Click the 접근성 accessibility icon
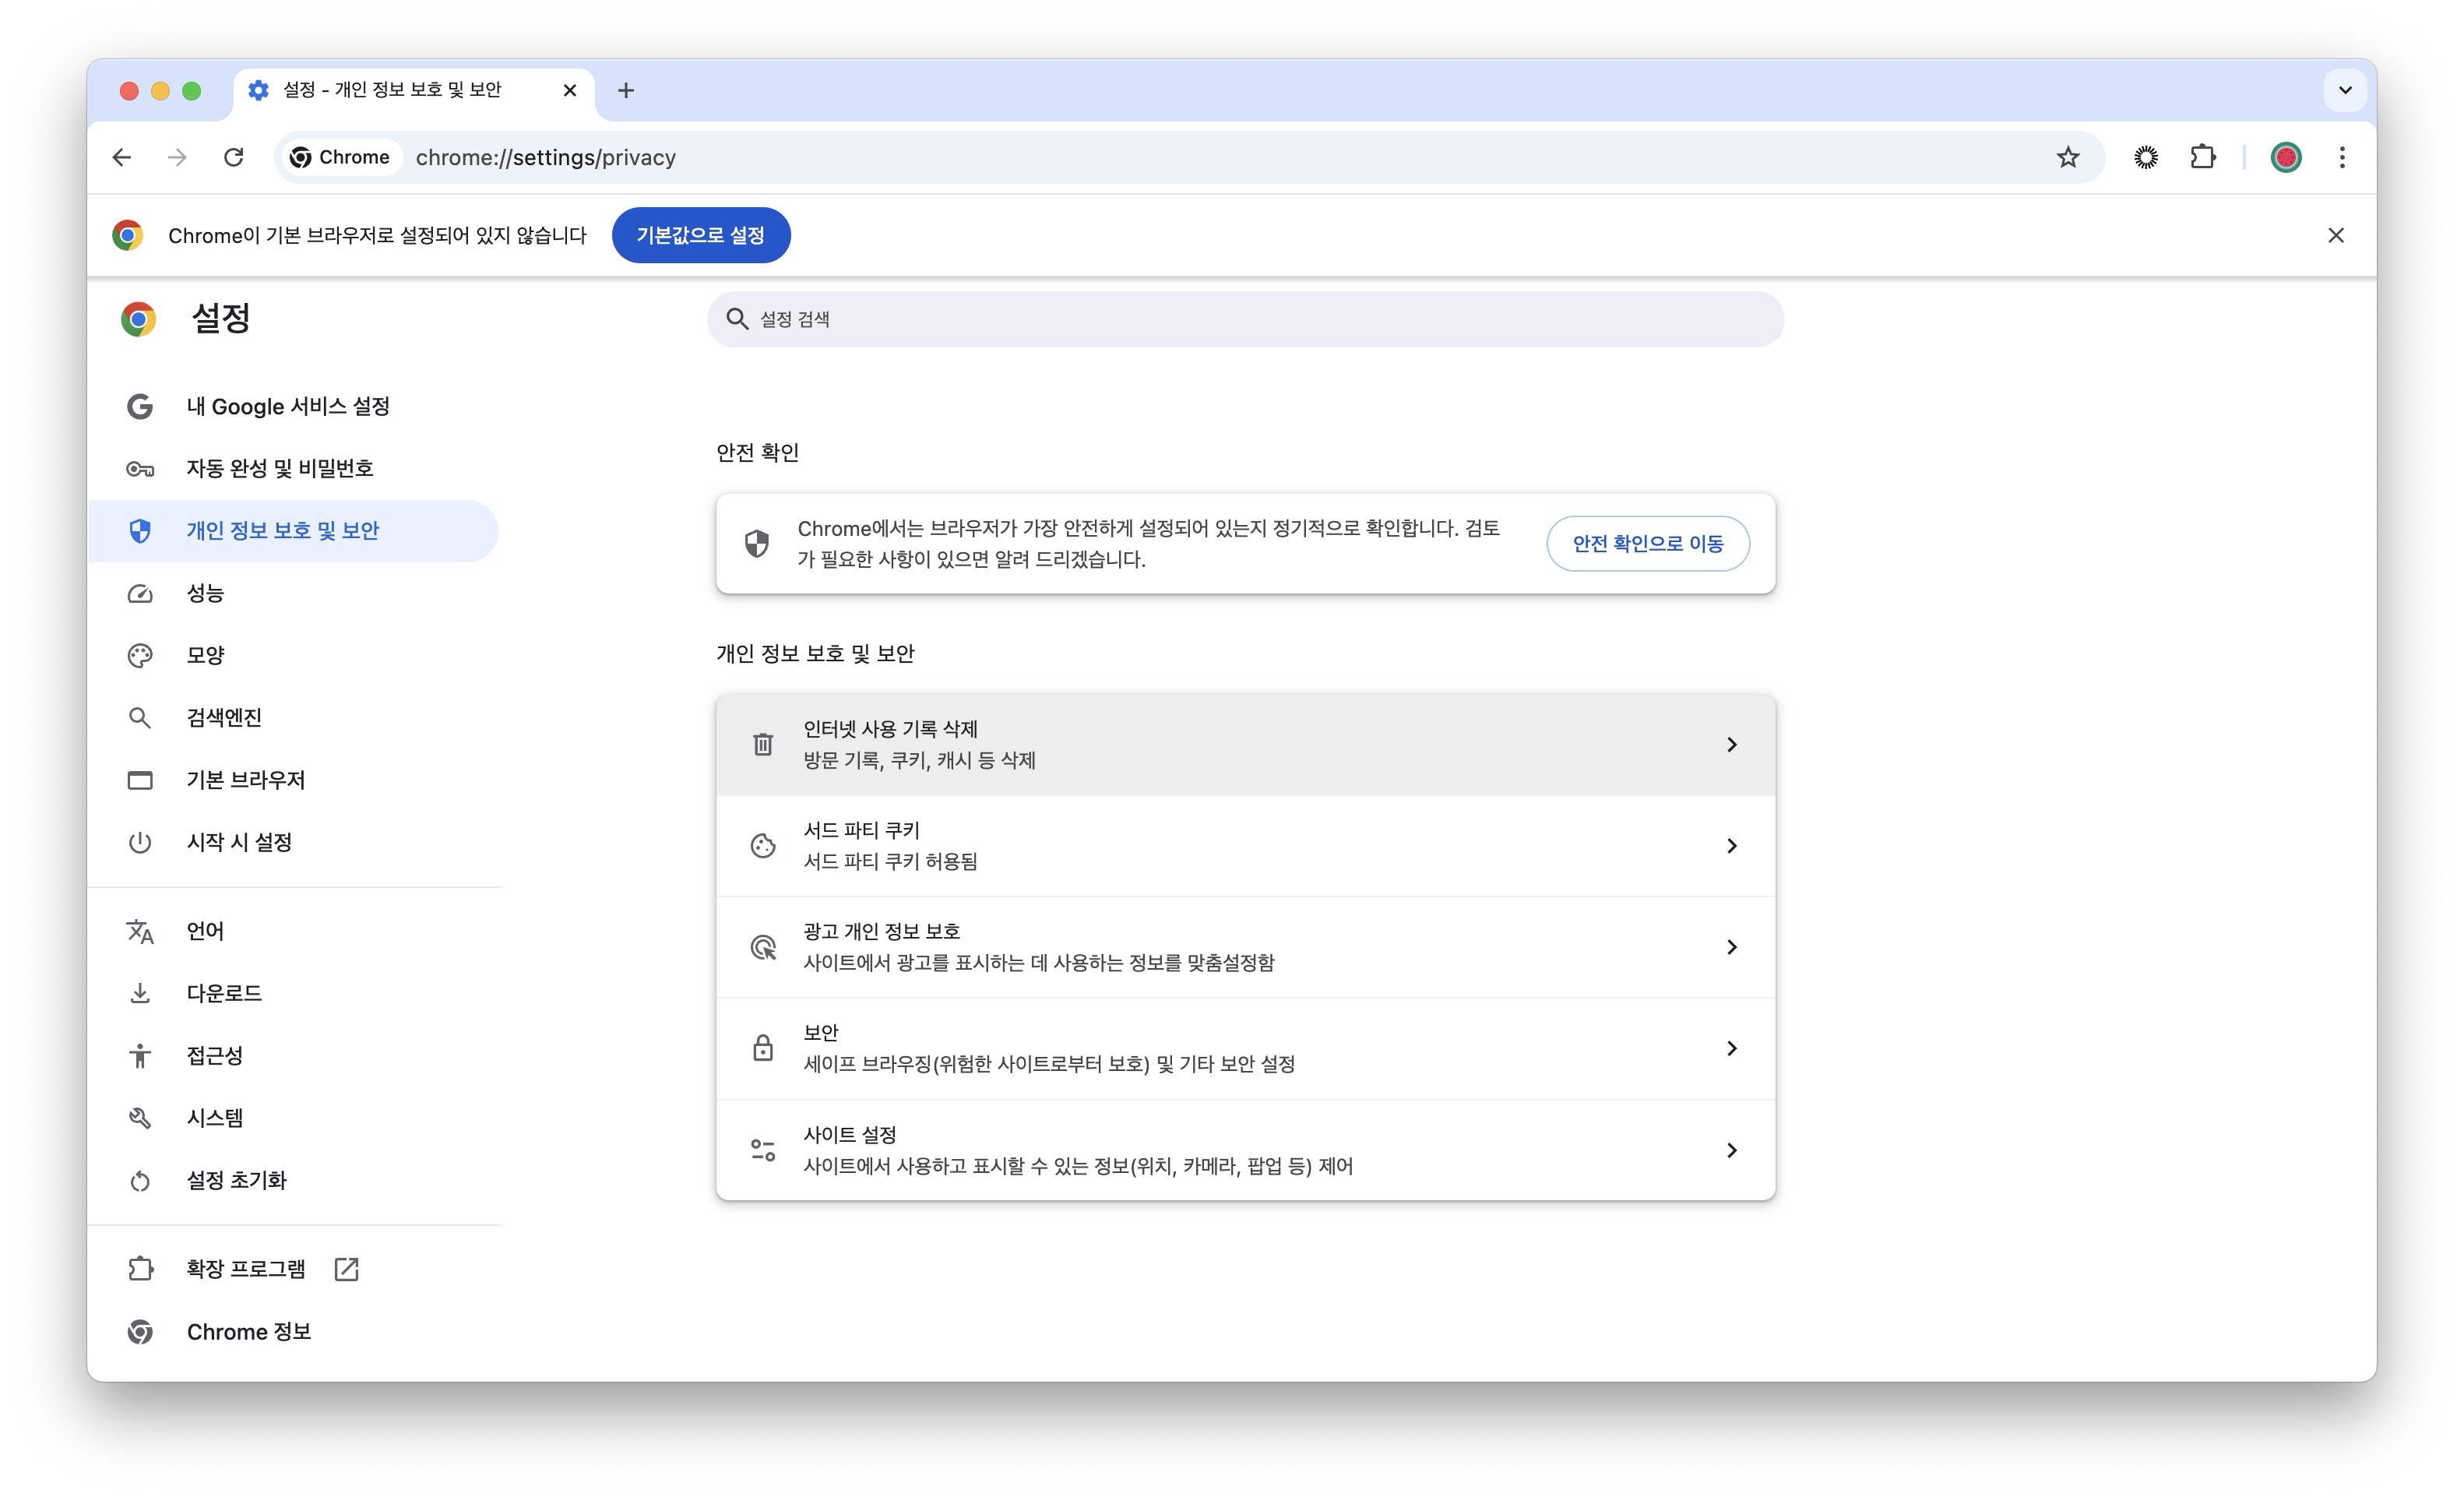The image size is (2464, 1497). tap(140, 1055)
